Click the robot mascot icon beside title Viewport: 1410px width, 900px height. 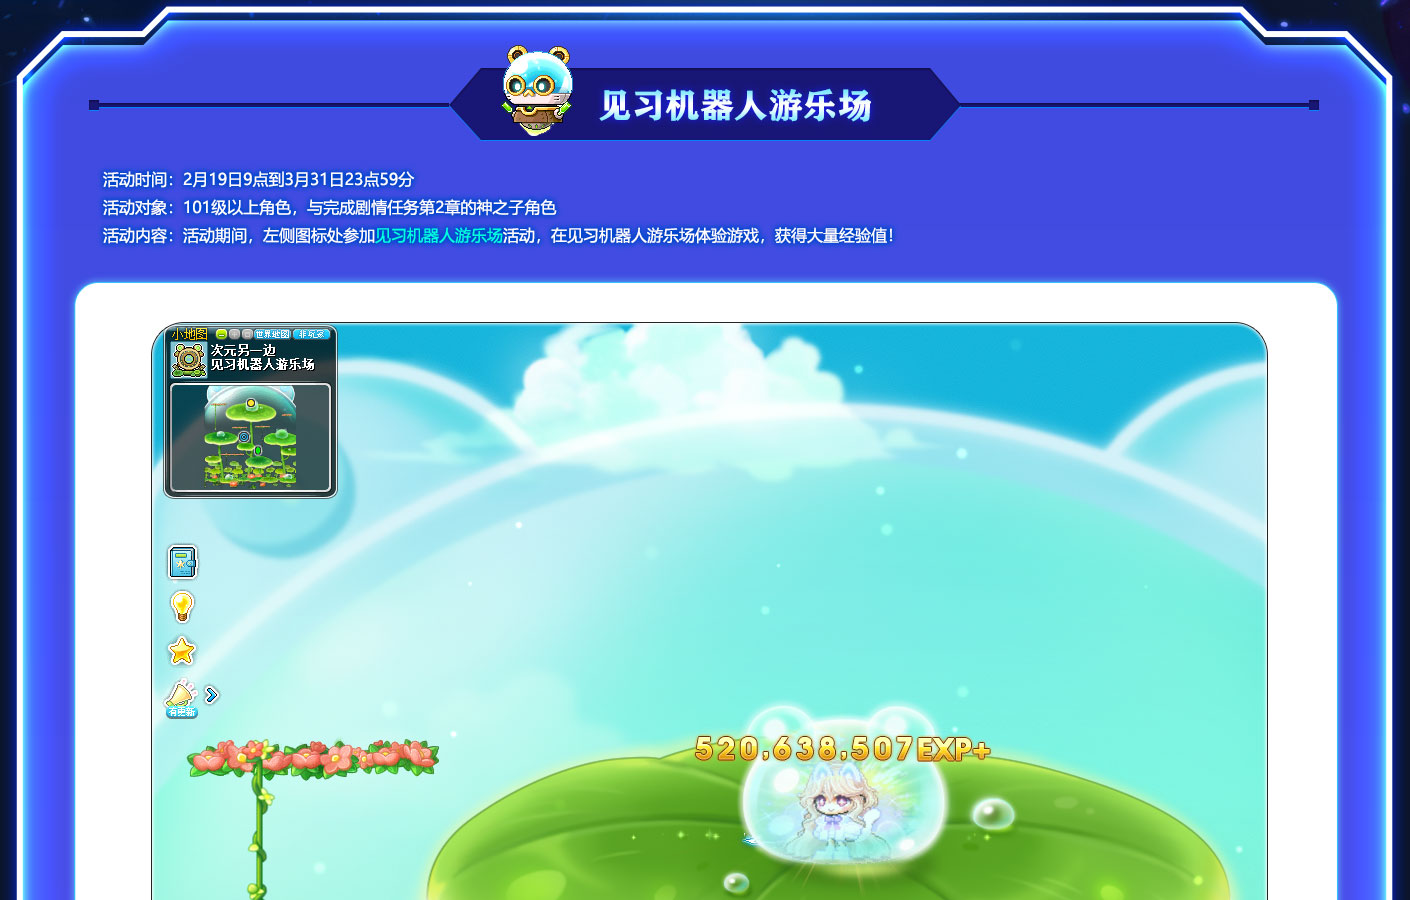tap(537, 91)
